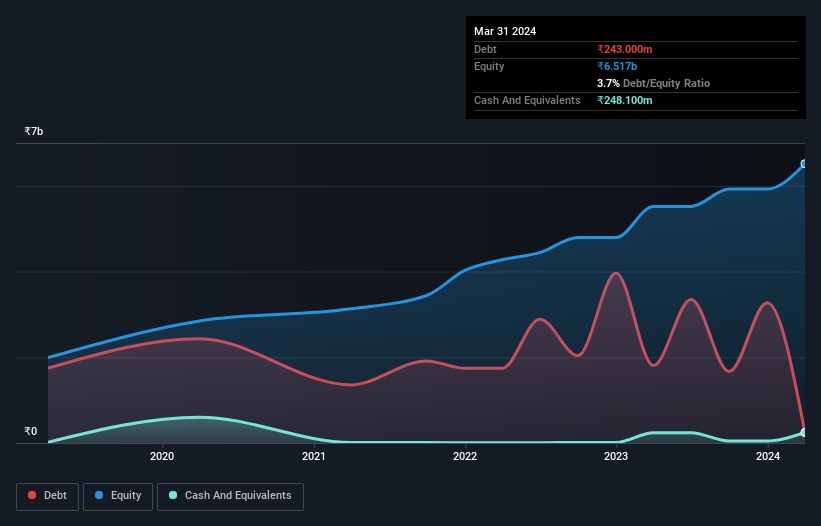The image size is (821, 526).
Task: Click the ₹7b y-axis label
Action: (x=34, y=131)
